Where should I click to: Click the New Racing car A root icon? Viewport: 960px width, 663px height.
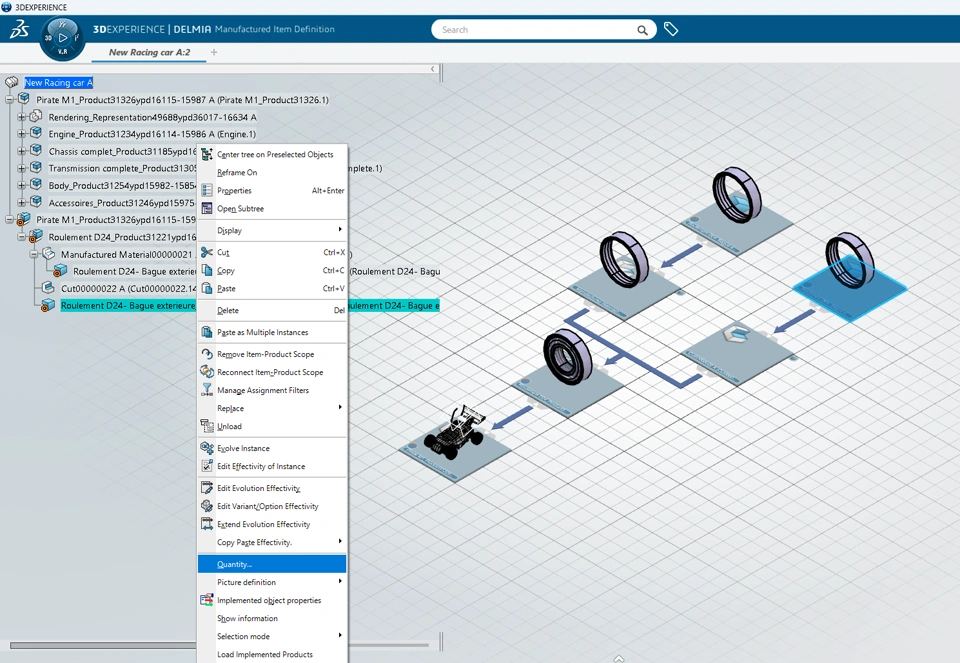pos(12,82)
